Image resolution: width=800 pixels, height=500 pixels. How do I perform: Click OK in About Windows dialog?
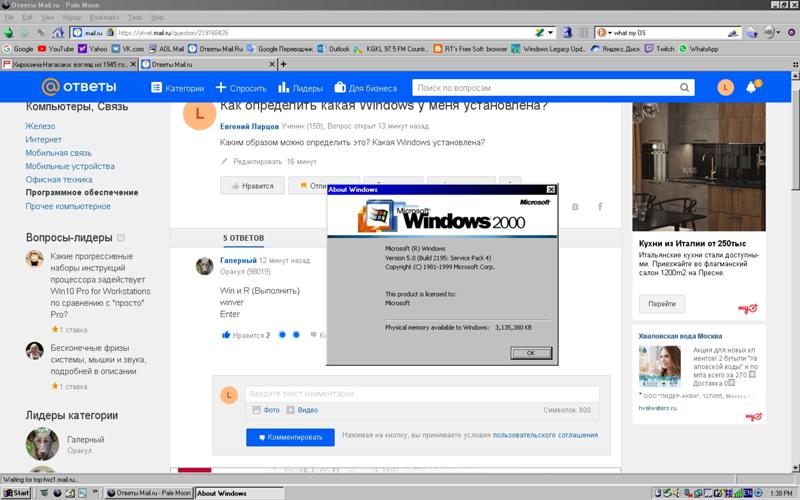click(531, 353)
